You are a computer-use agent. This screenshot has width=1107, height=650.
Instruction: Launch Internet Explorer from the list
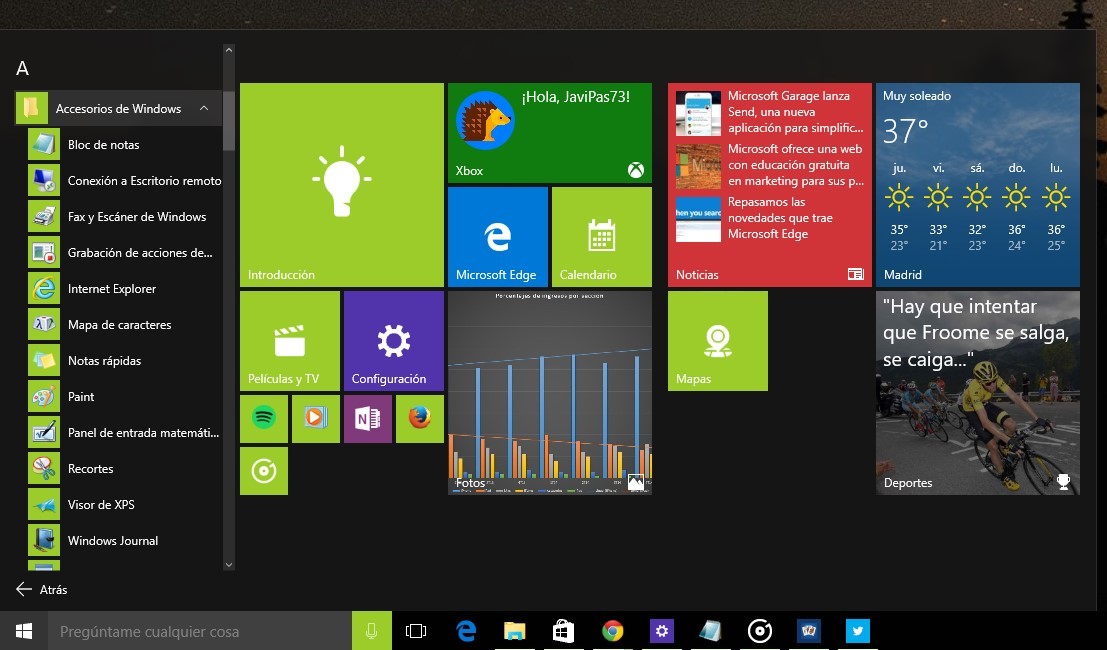[125, 289]
